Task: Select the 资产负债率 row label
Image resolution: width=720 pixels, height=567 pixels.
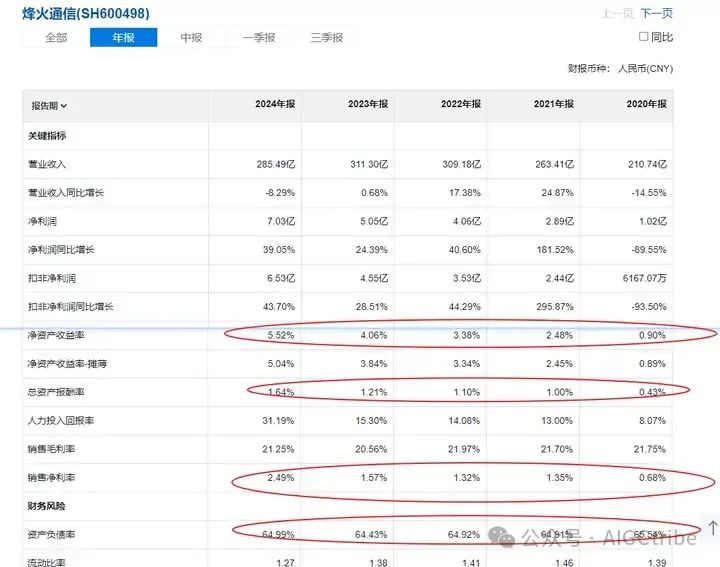Action: (51, 535)
